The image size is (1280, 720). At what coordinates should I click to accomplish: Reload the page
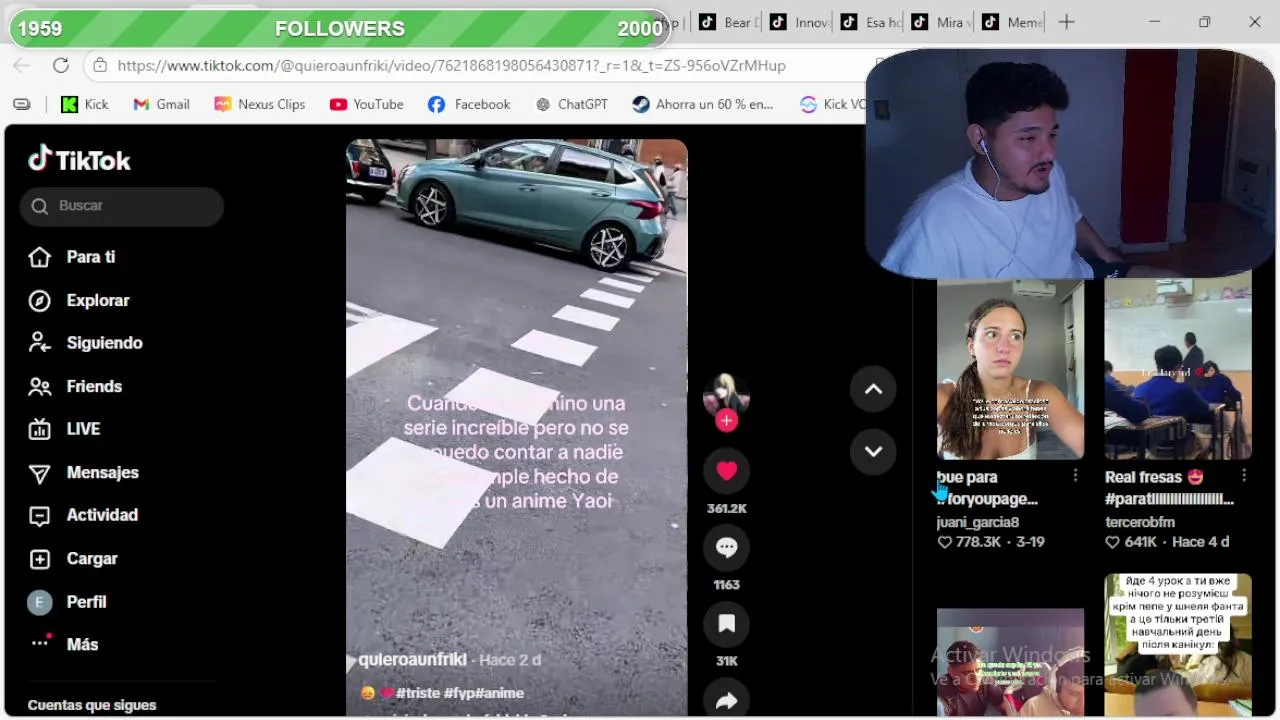tap(61, 66)
